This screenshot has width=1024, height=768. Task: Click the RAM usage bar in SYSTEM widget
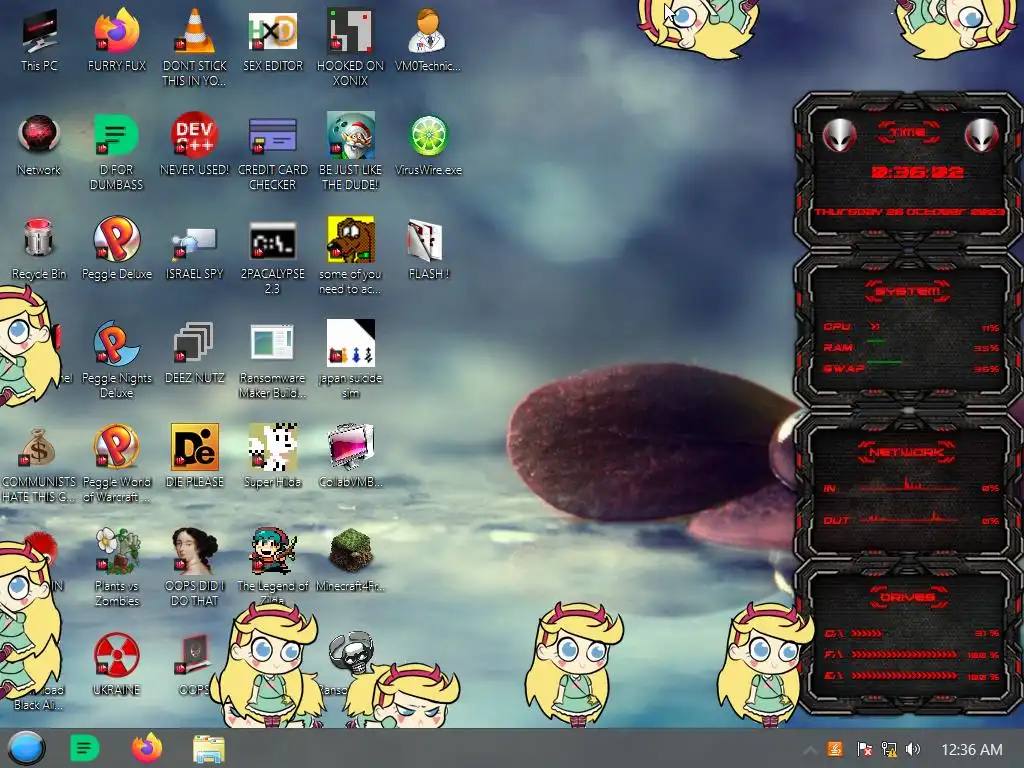click(877, 342)
